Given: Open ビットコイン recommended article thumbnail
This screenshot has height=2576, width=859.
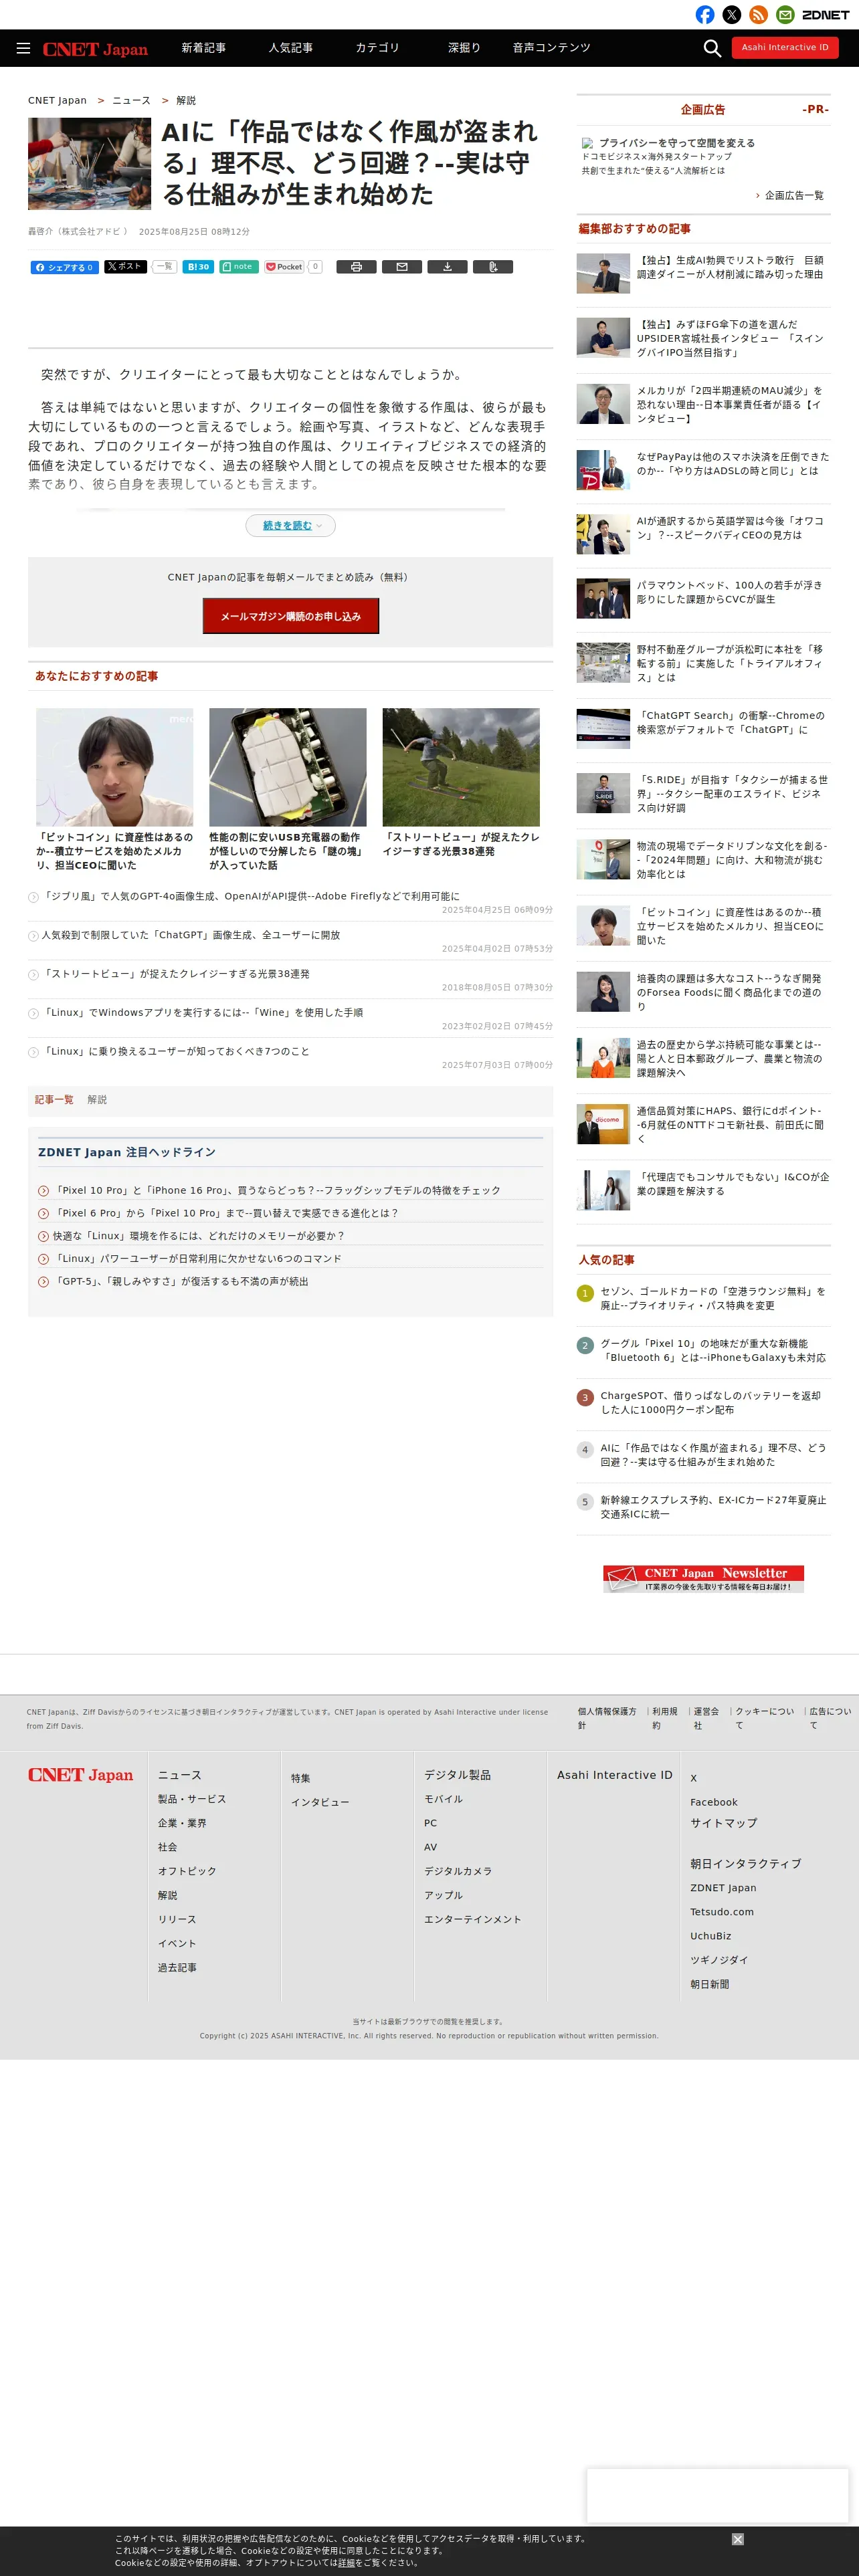Looking at the screenshot, I should 115,767.
